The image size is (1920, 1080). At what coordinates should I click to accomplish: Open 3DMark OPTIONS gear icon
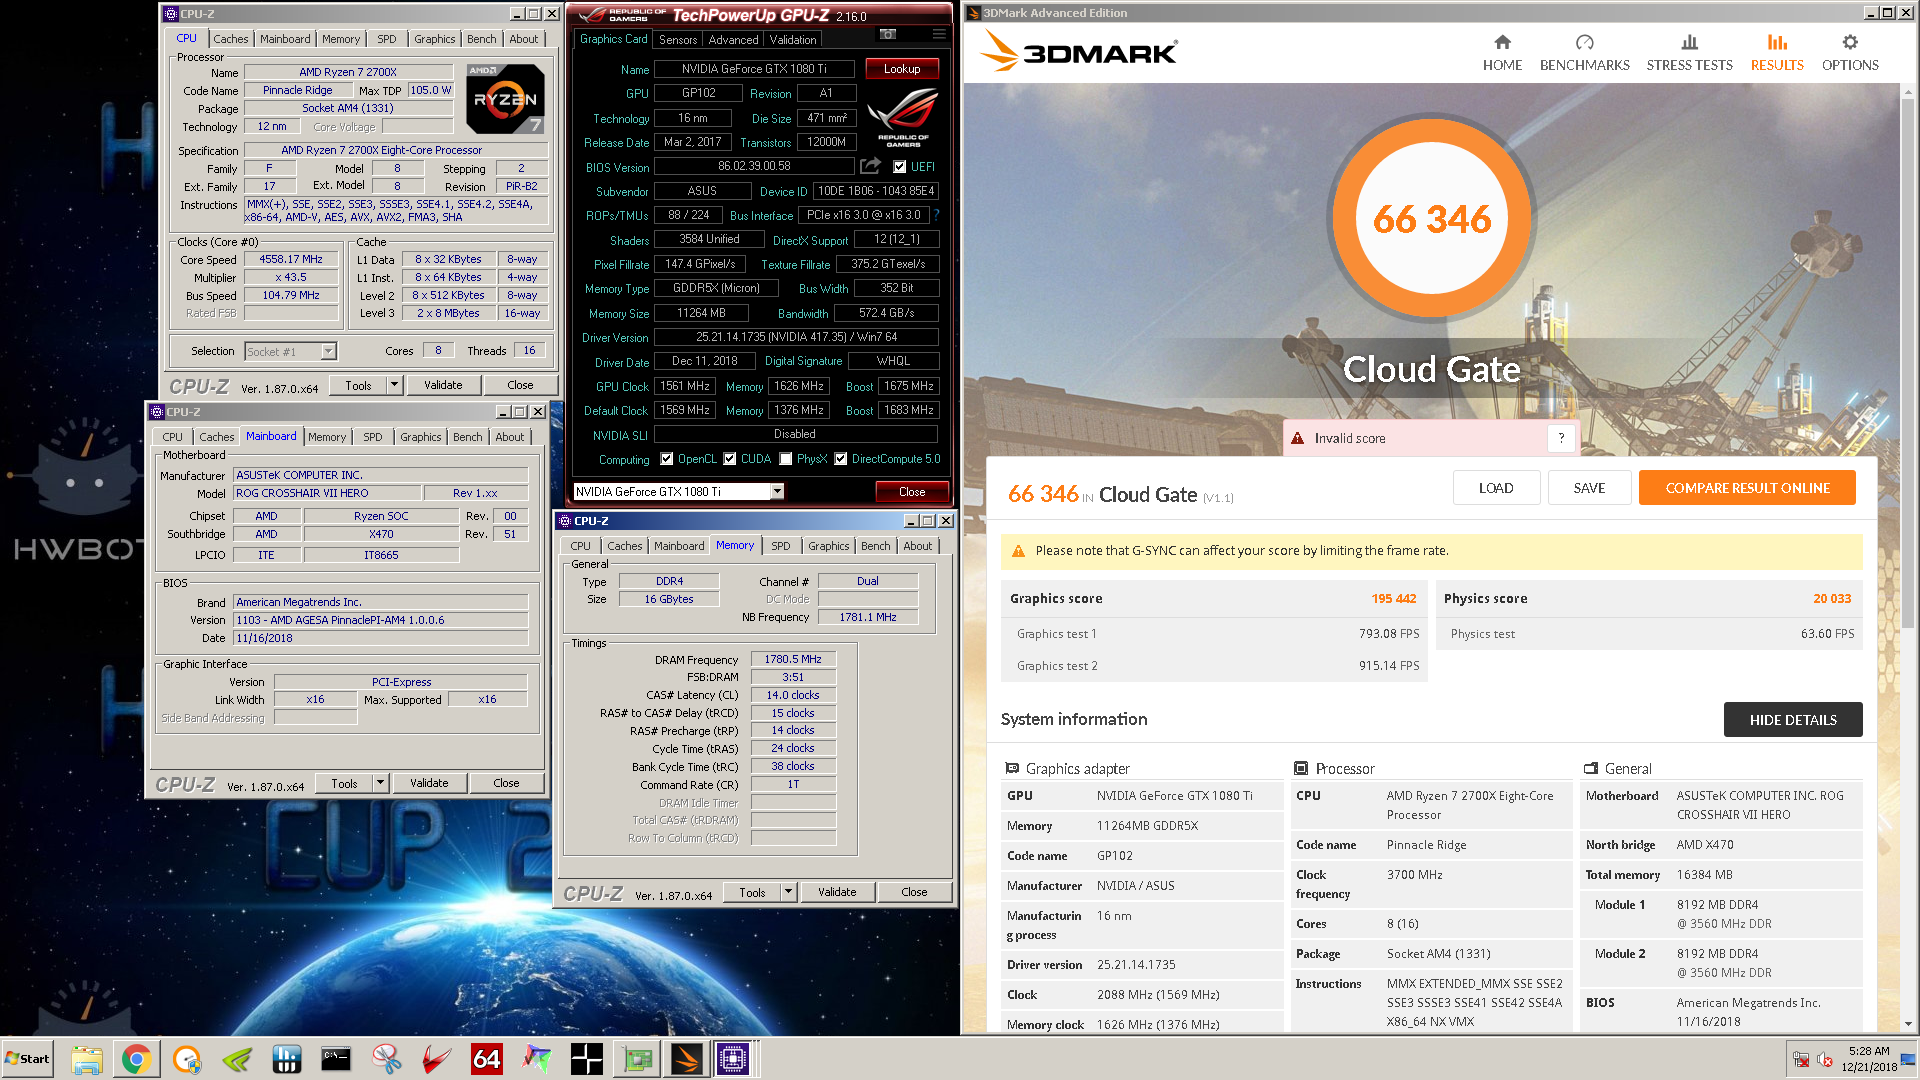click(1850, 42)
